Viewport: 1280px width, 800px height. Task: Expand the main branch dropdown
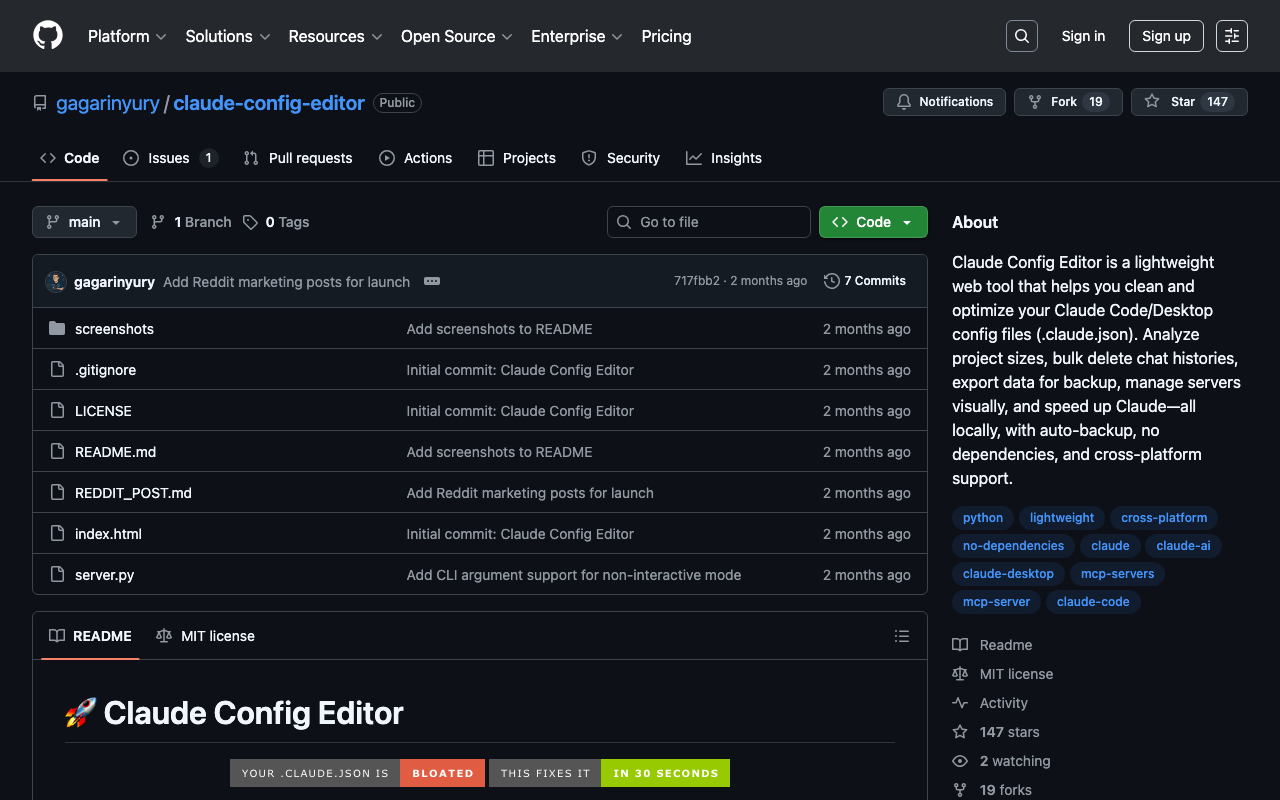(84, 222)
